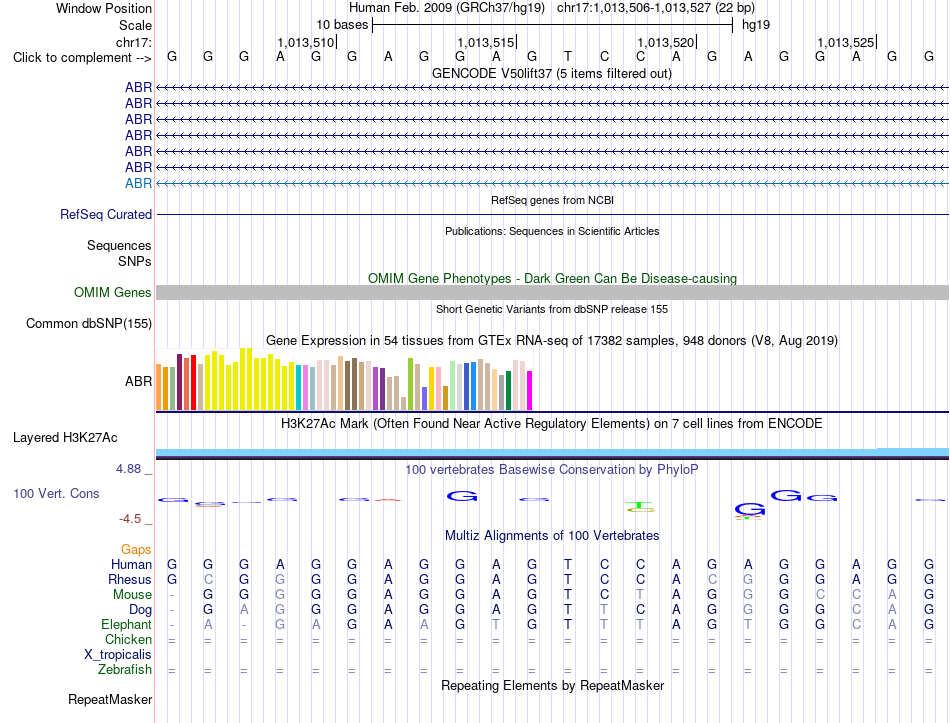Click 'Publications: Sequences in Scientific Articles' title
The width and height of the screenshot is (950, 723).
point(552,231)
